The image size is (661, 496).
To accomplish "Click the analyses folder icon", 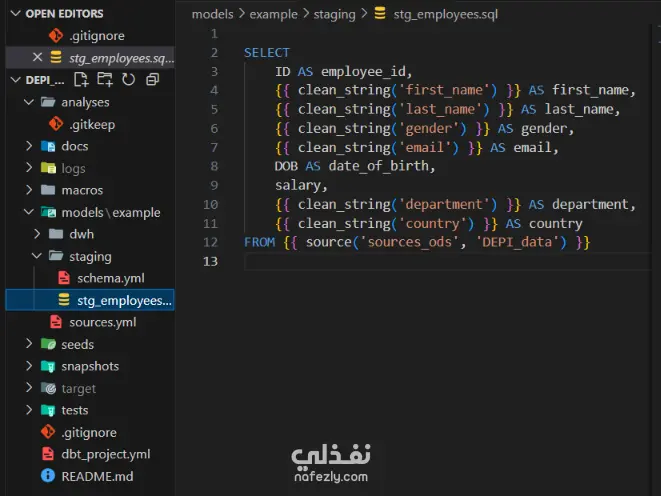I will click(x=48, y=102).
